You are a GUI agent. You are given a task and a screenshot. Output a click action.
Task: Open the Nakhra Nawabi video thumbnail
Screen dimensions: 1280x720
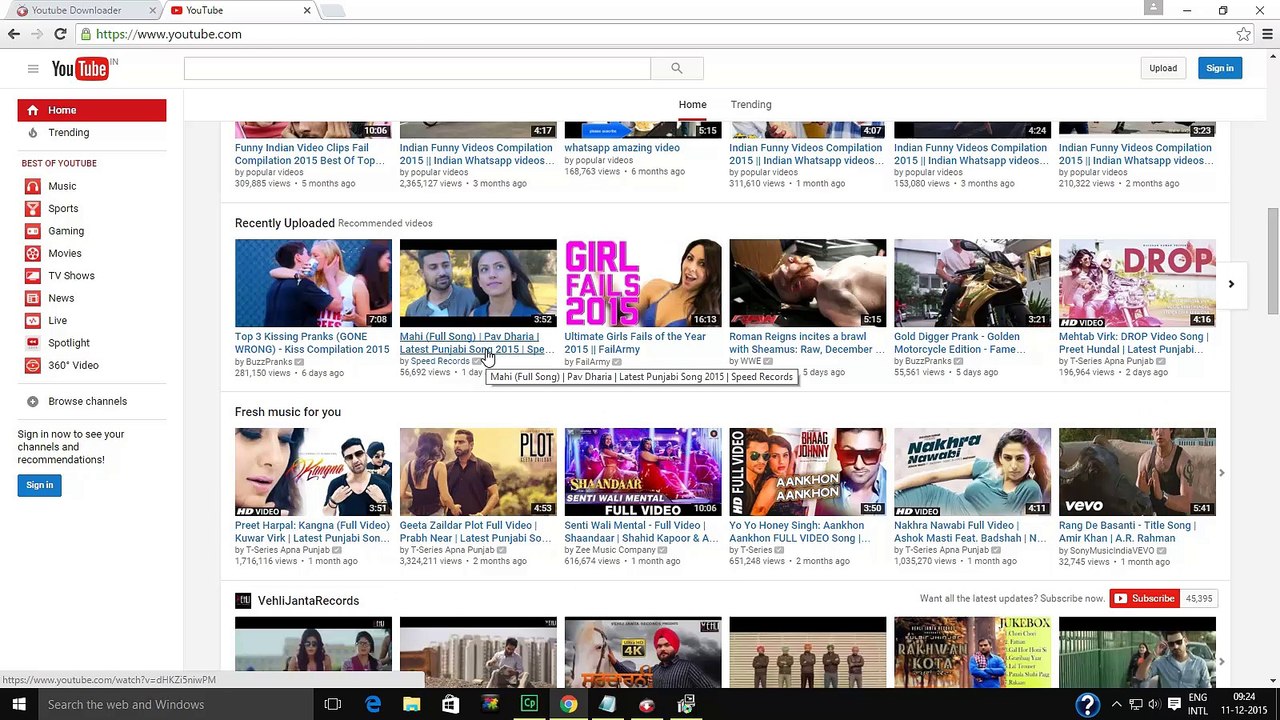point(972,472)
